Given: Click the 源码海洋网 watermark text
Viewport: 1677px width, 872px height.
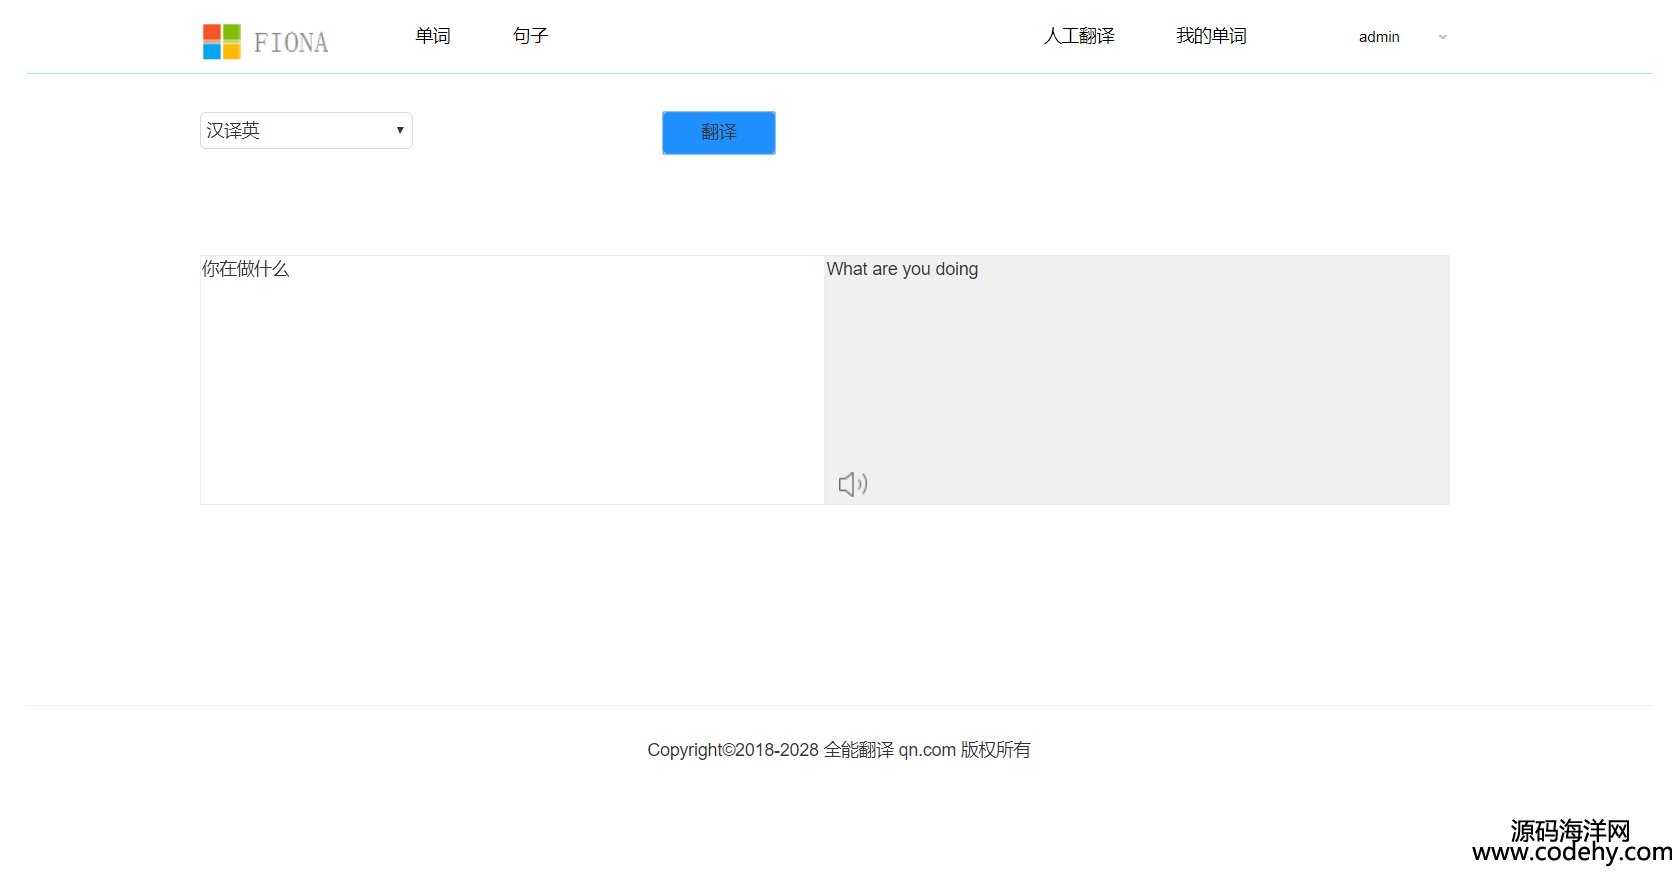Looking at the screenshot, I should tap(1570, 830).
